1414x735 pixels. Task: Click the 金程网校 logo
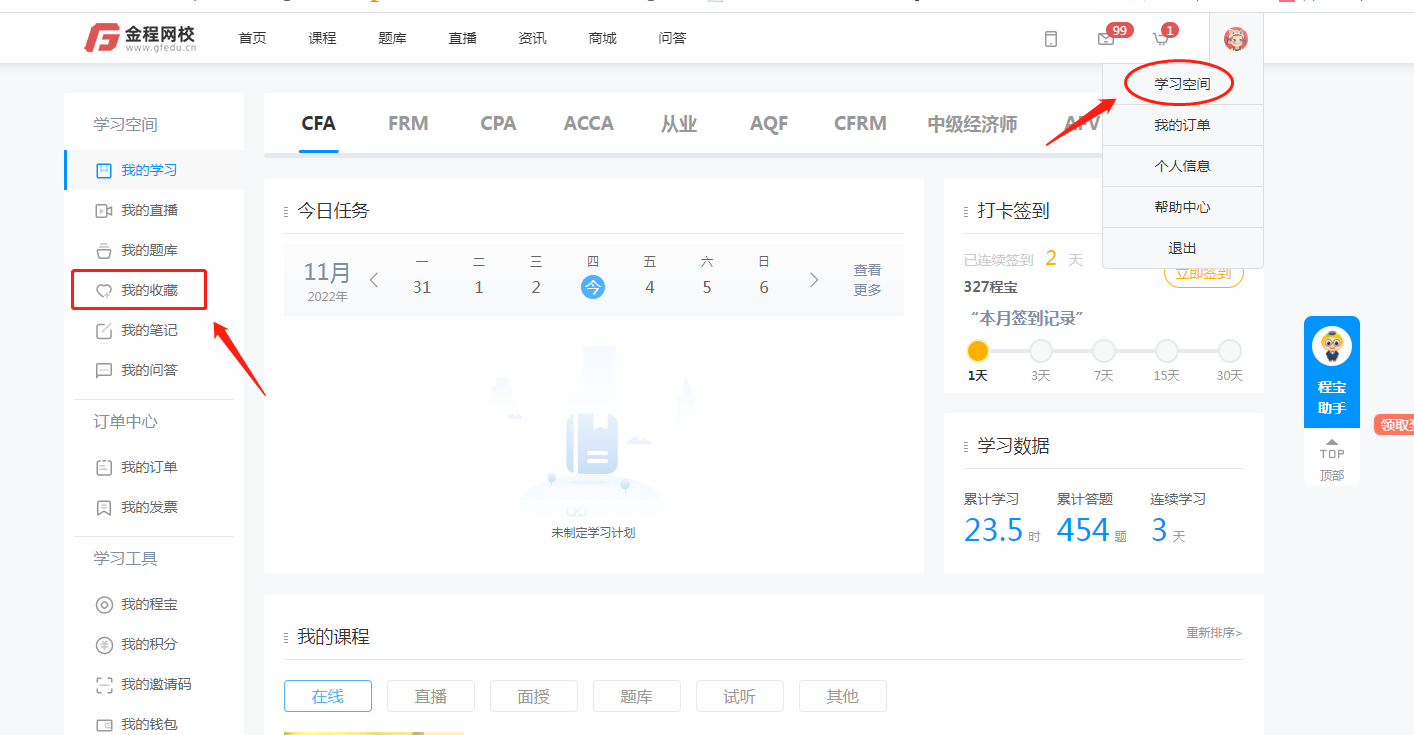pyautogui.click(x=141, y=38)
